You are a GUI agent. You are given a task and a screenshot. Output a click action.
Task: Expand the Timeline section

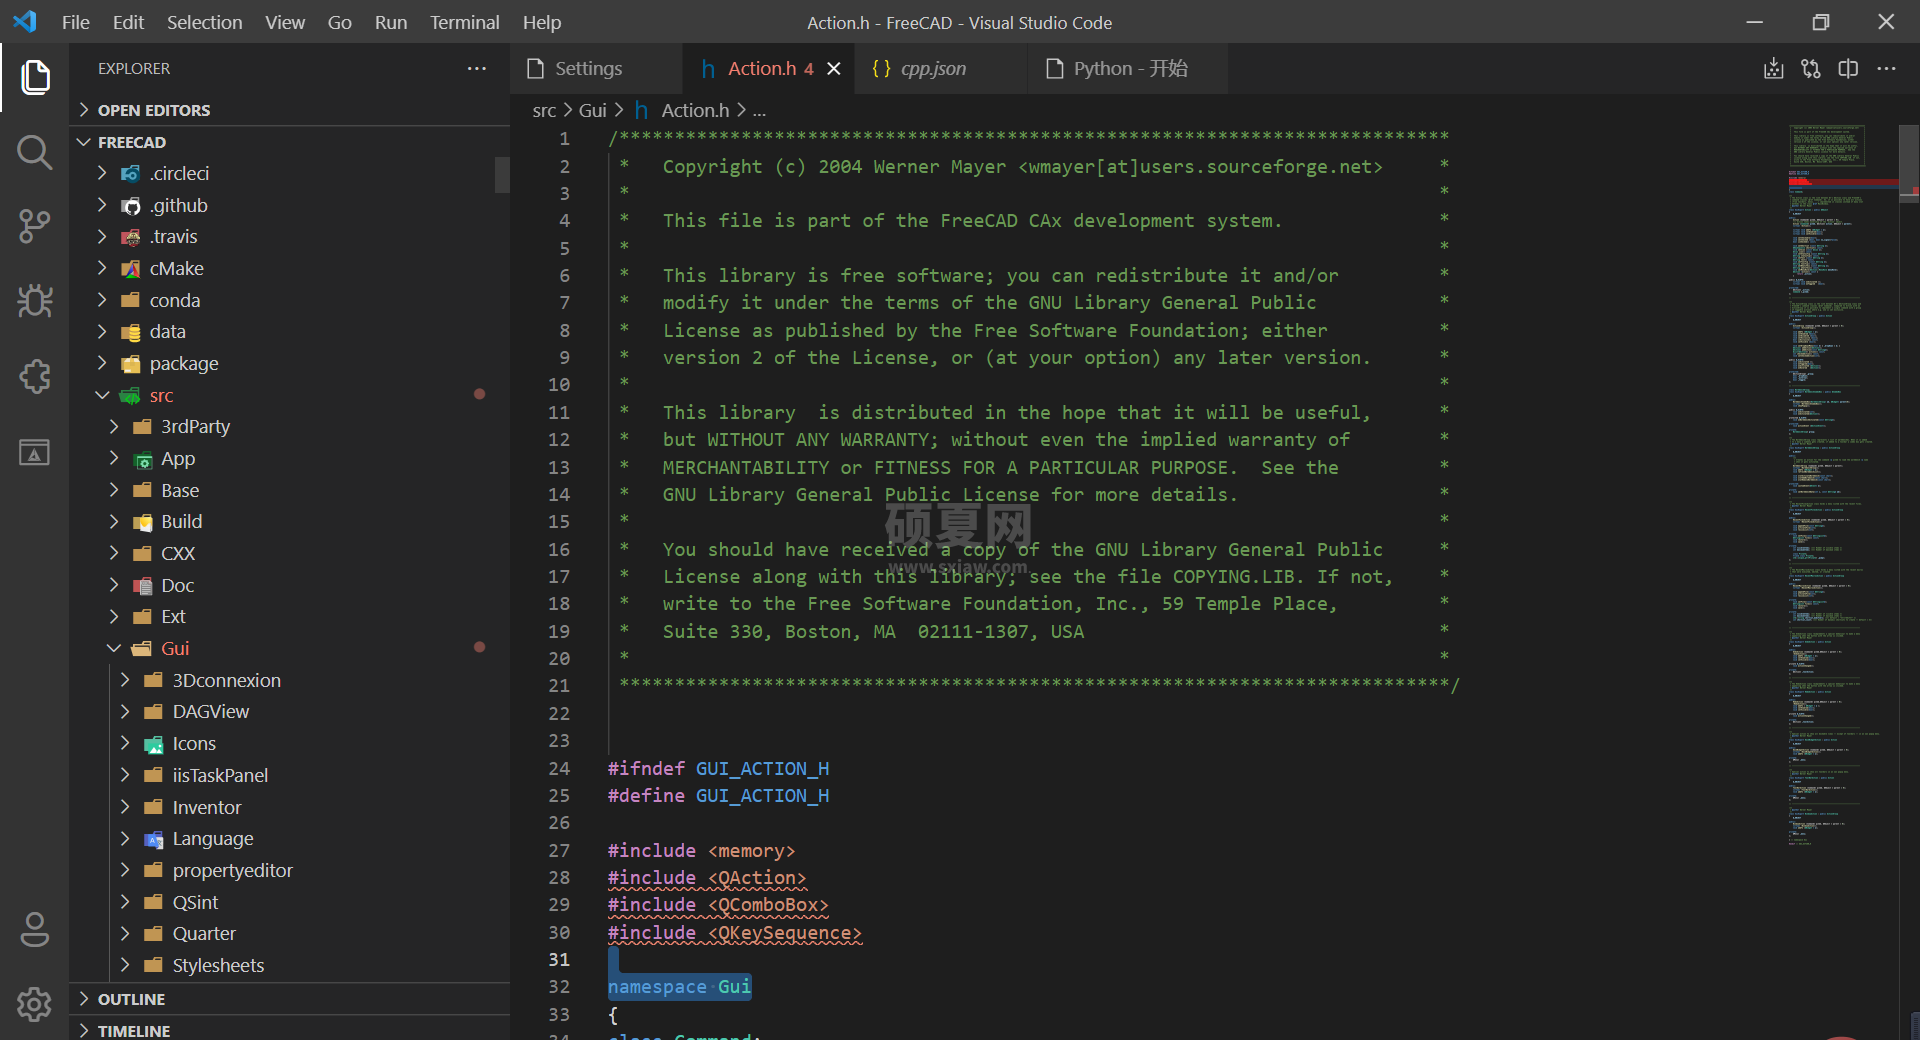click(x=290, y=1030)
